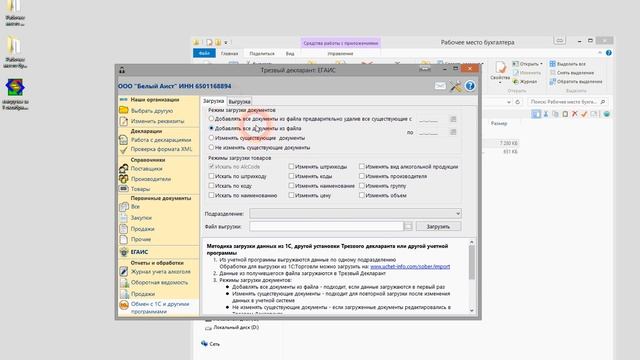Check 'Изменять вид алкогольной продукции'
The width and height of the screenshot is (640, 360).
tap(362, 167)
